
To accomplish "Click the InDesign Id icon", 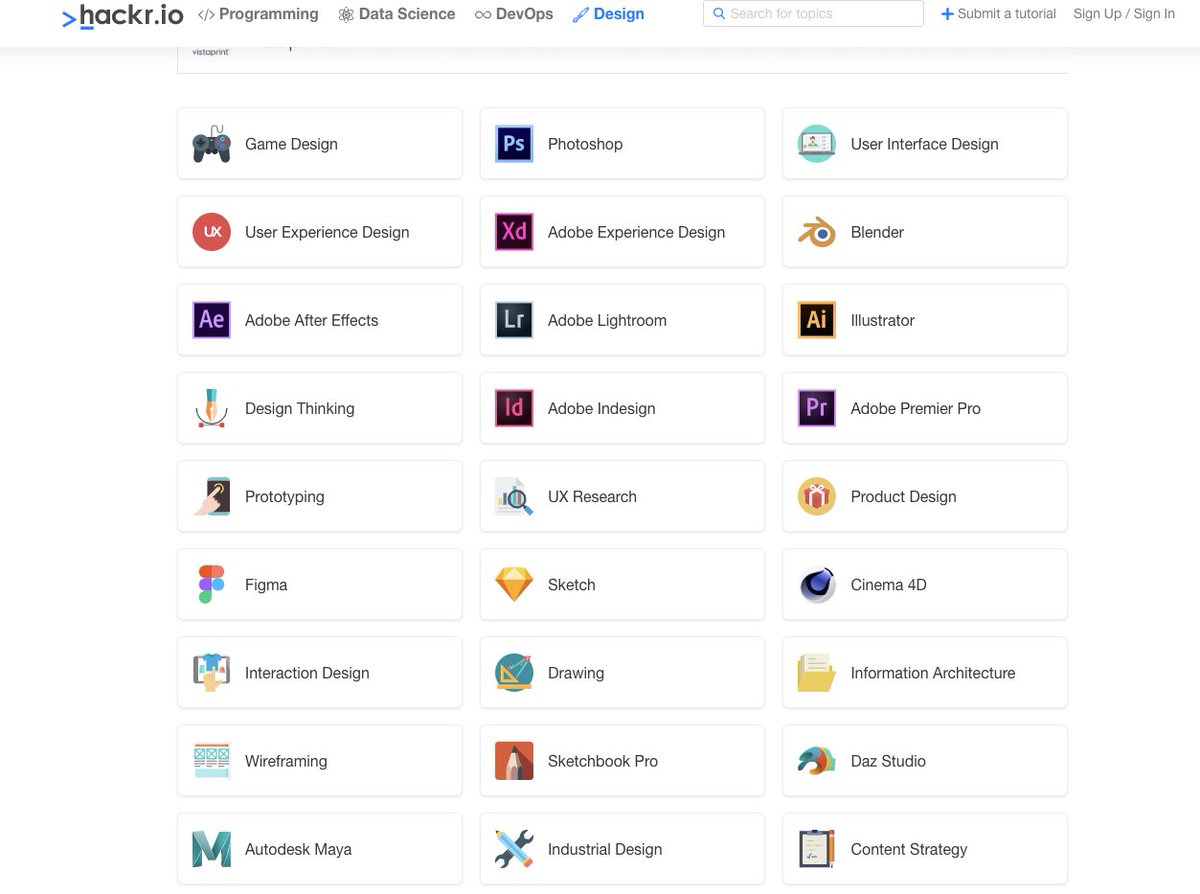I will tap(514, 408).
